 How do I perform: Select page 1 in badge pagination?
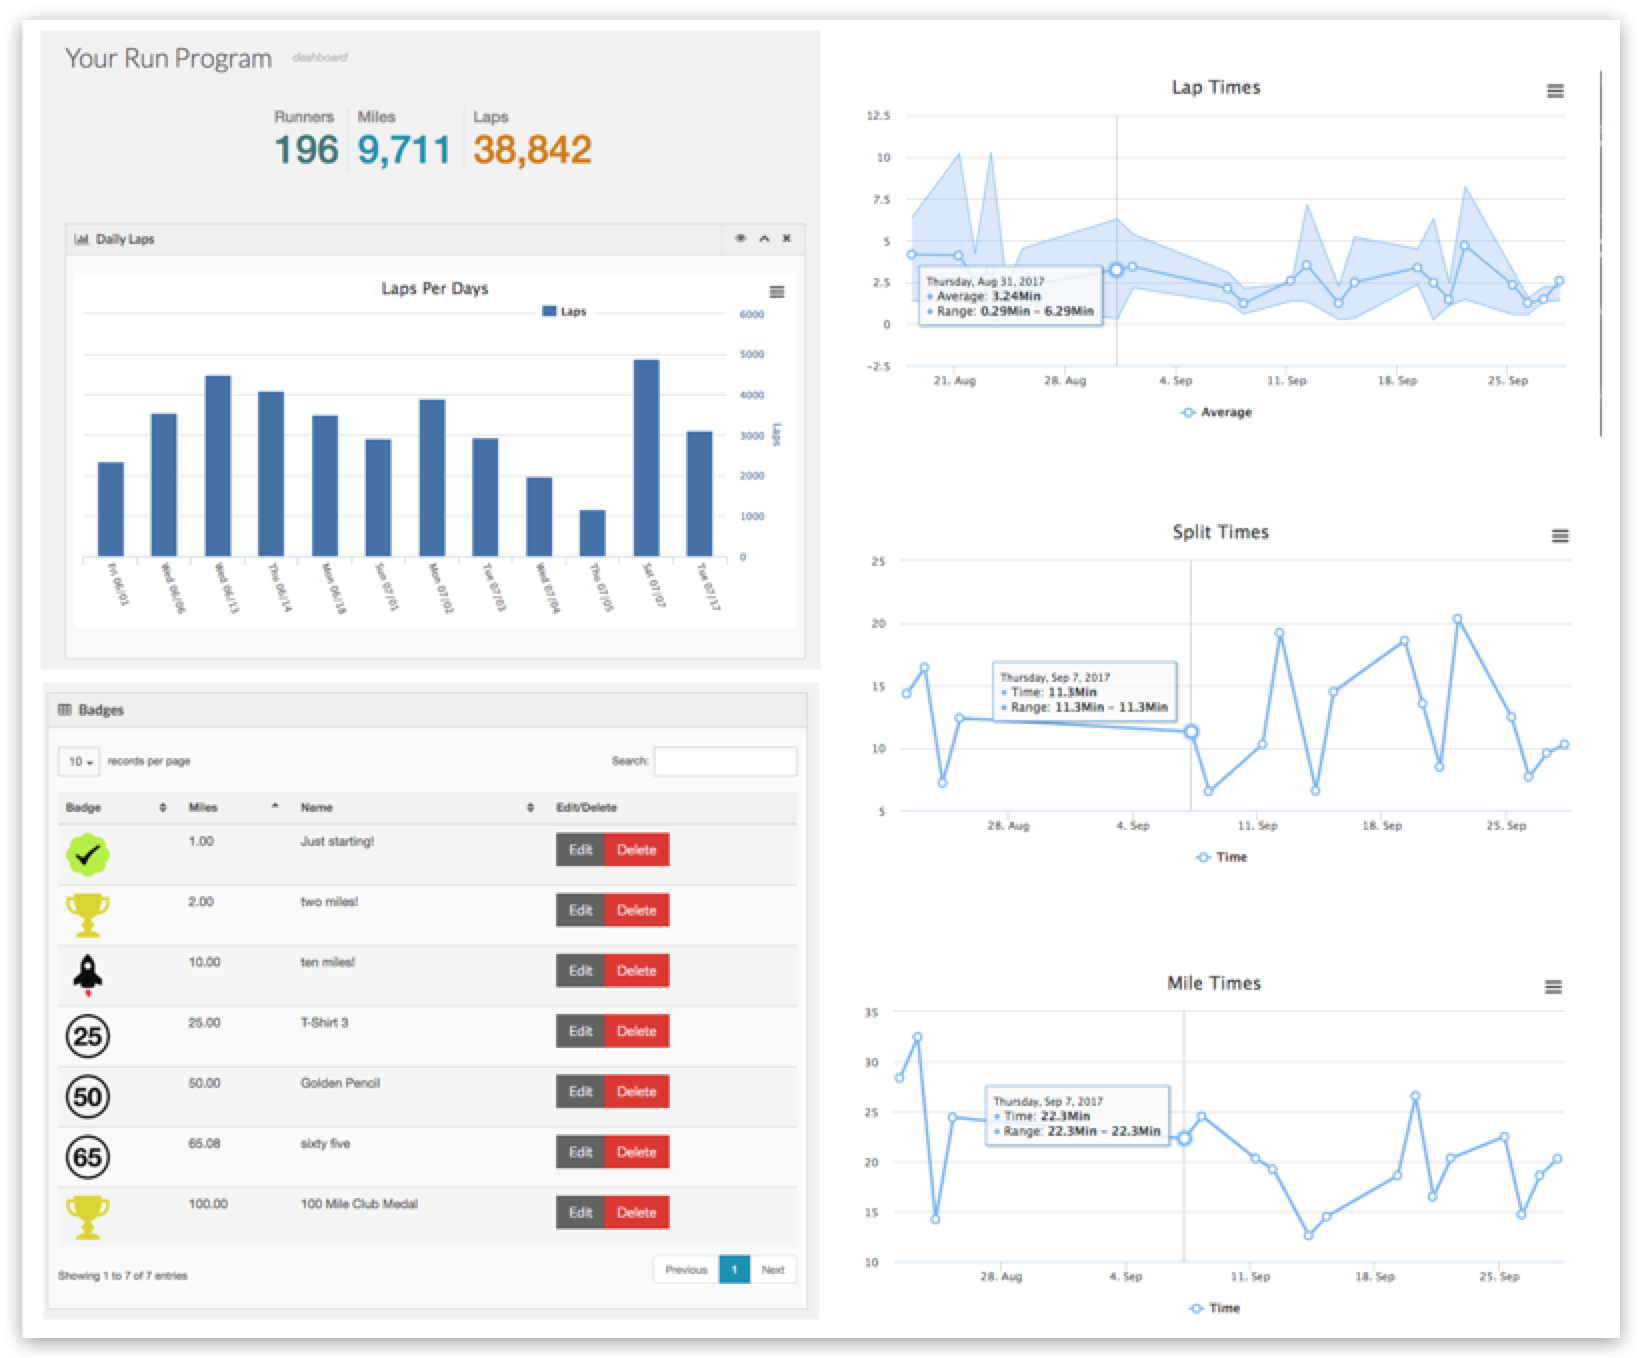click(x=734, y=1270)
